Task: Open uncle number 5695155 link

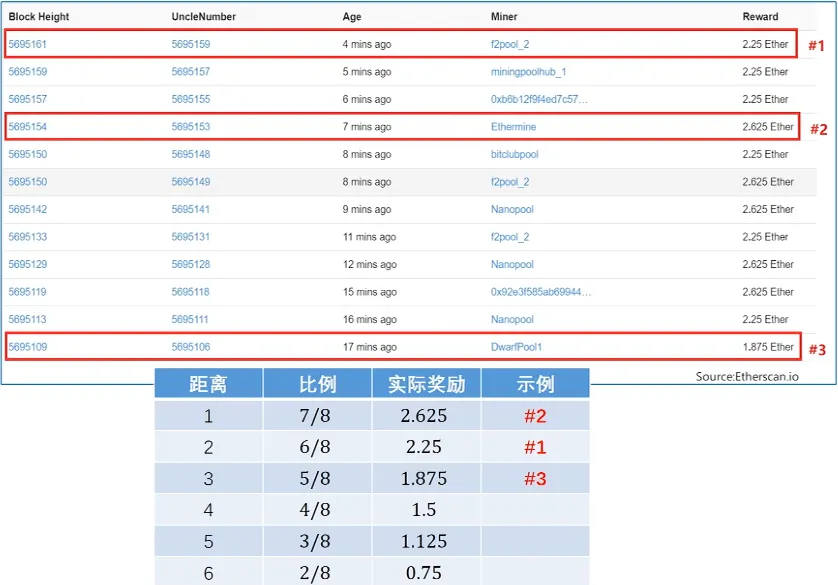Action: [x=191, y=99]
